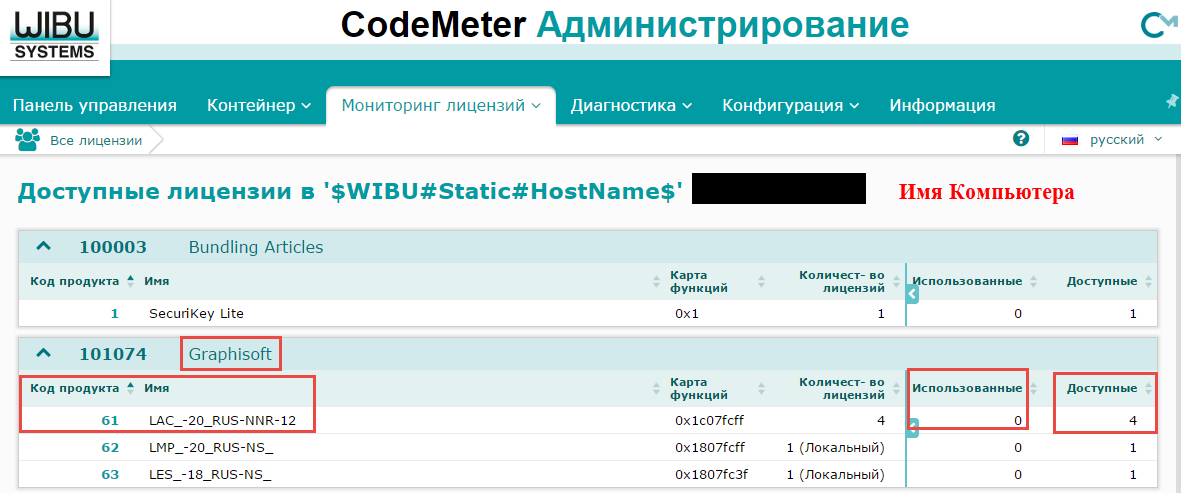This screenshot has height=493, width=1181.
Task: Open product code 62 link
Action: point(110,447)
